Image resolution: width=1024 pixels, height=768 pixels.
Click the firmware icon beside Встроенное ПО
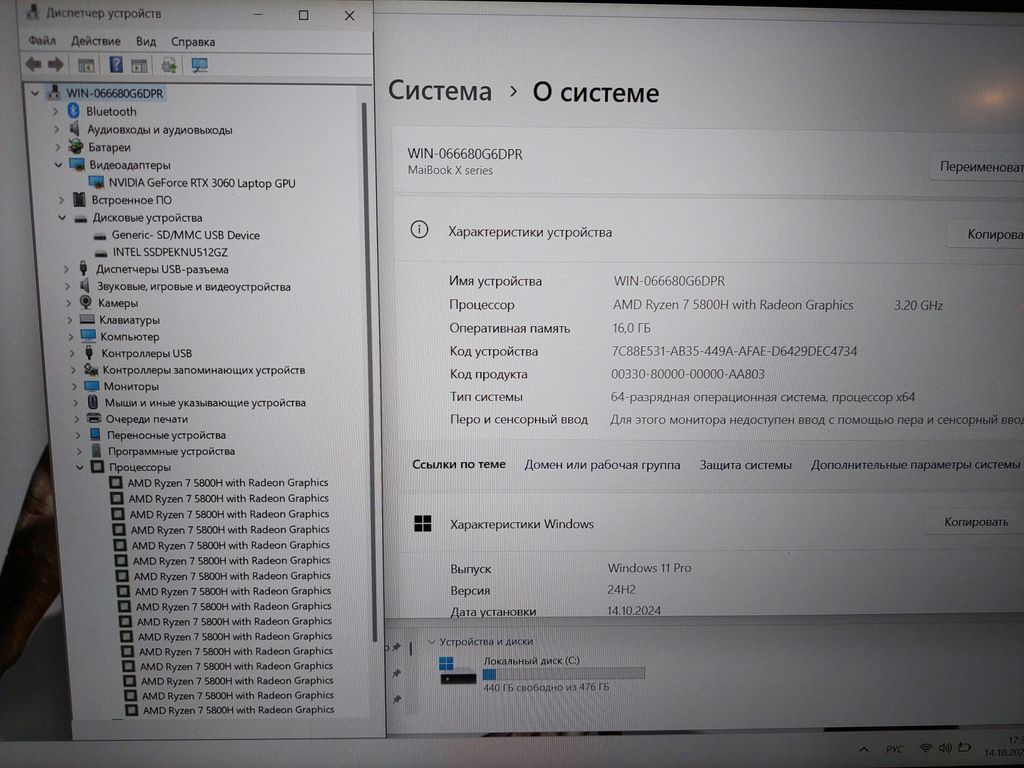point(79,199)
